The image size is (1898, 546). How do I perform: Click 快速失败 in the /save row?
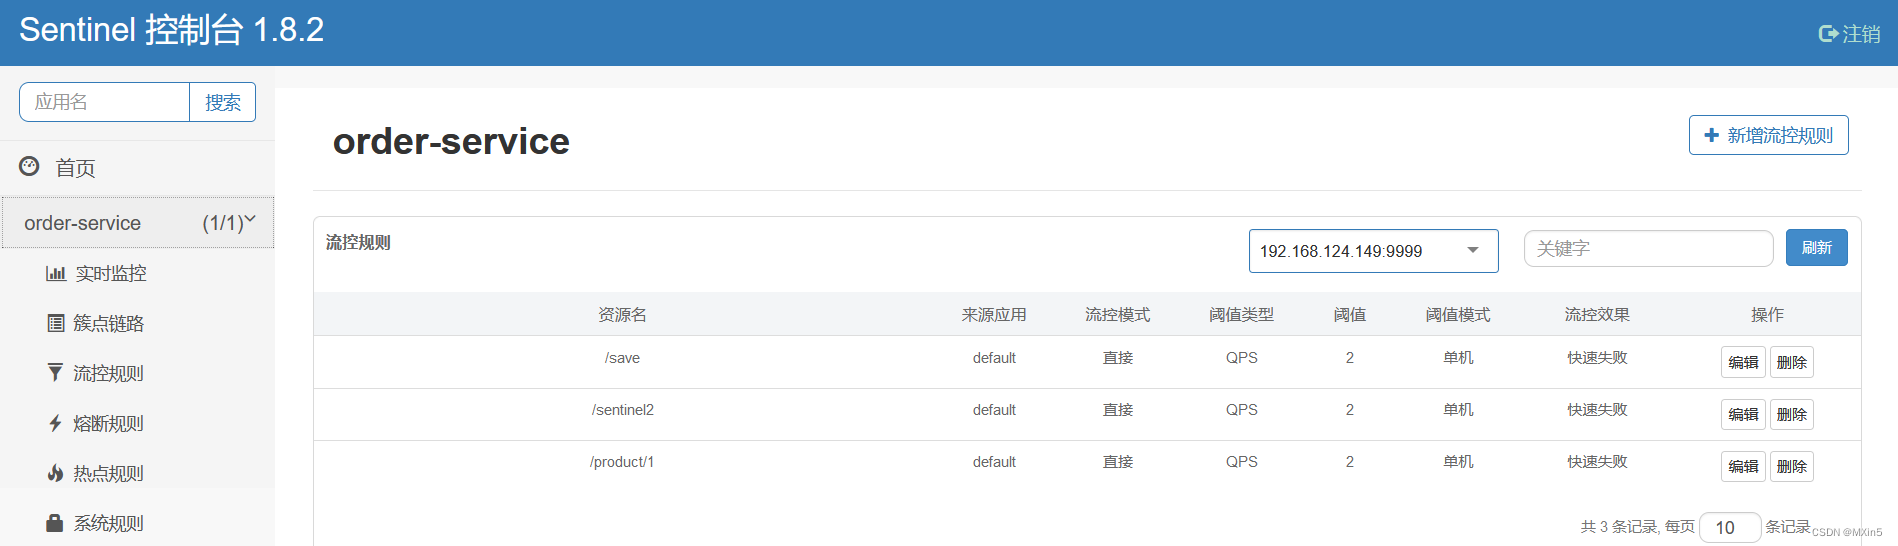point(1597,358)
